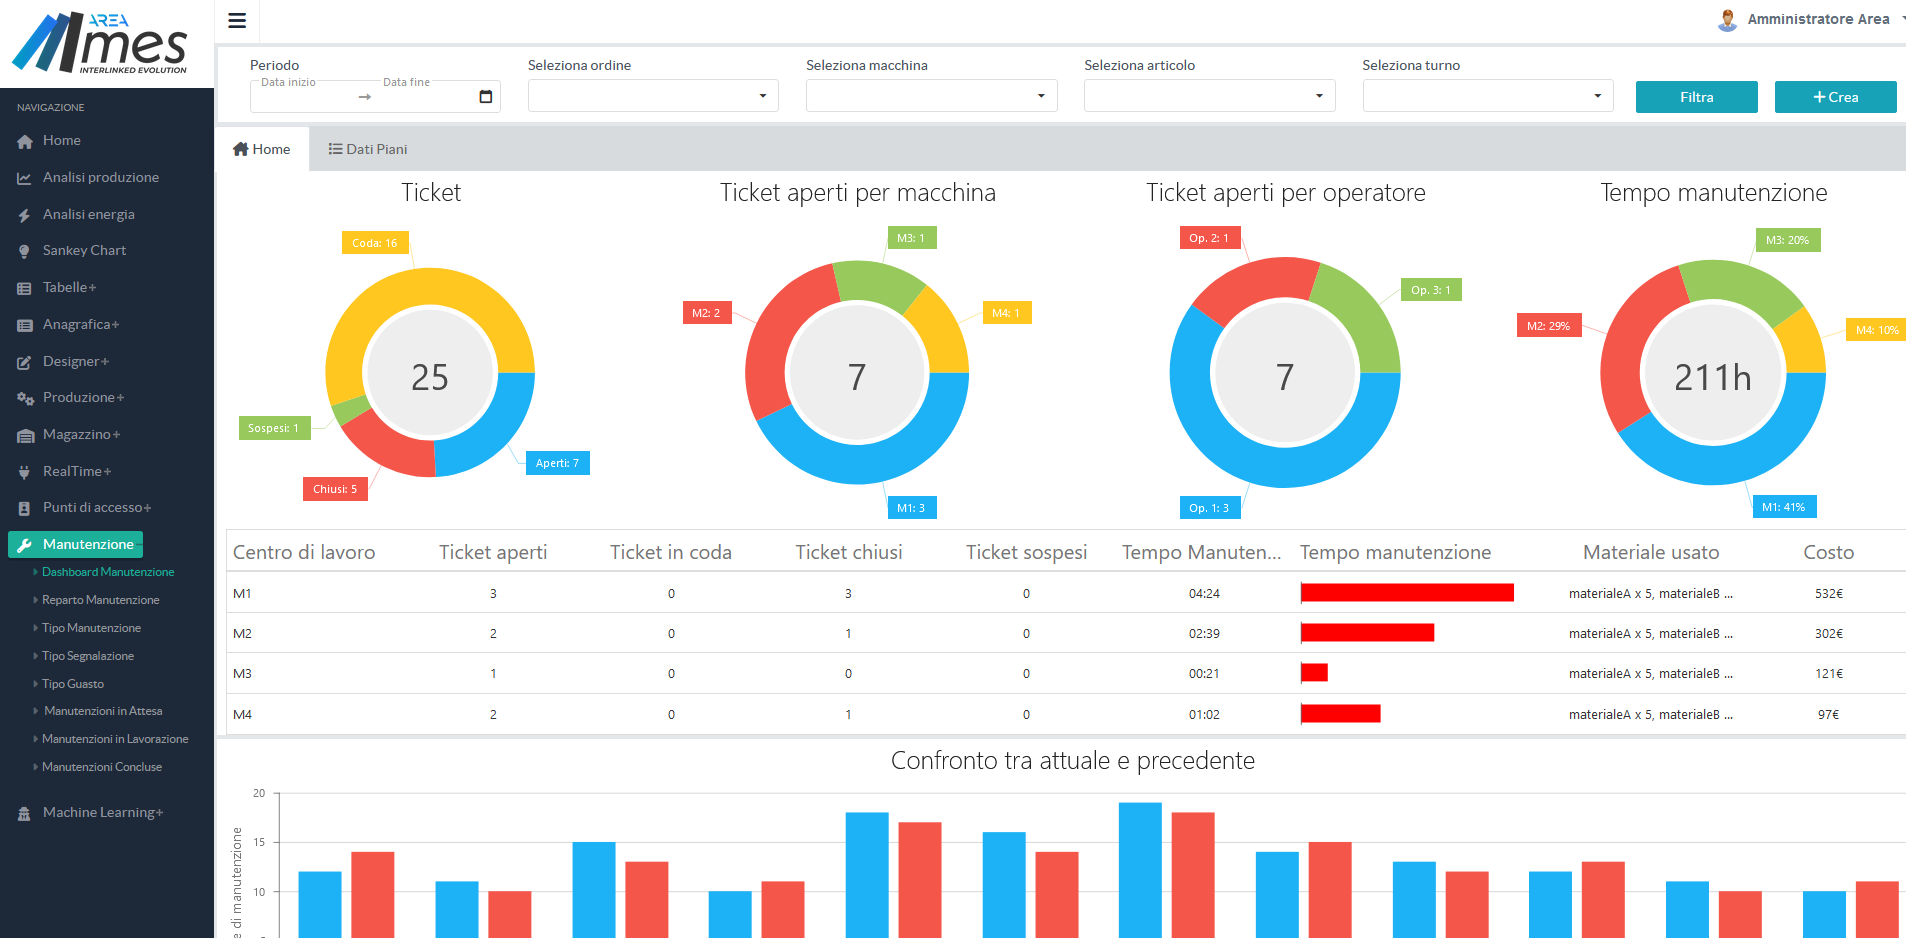Viewport: 1906px width, 938px height.
Task: Expand the Tabelle+ sidebar menu
Action: coord(70,287)
